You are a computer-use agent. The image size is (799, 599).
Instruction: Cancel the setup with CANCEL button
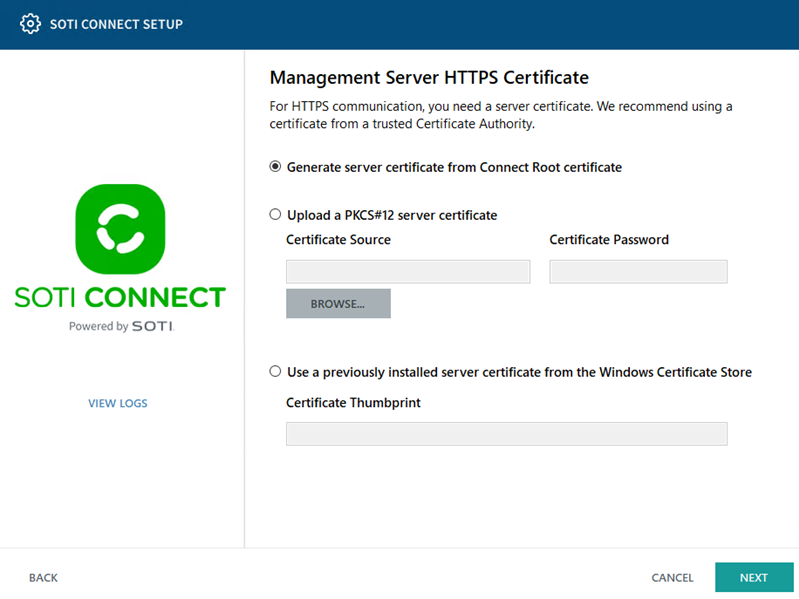coord(672,578)
